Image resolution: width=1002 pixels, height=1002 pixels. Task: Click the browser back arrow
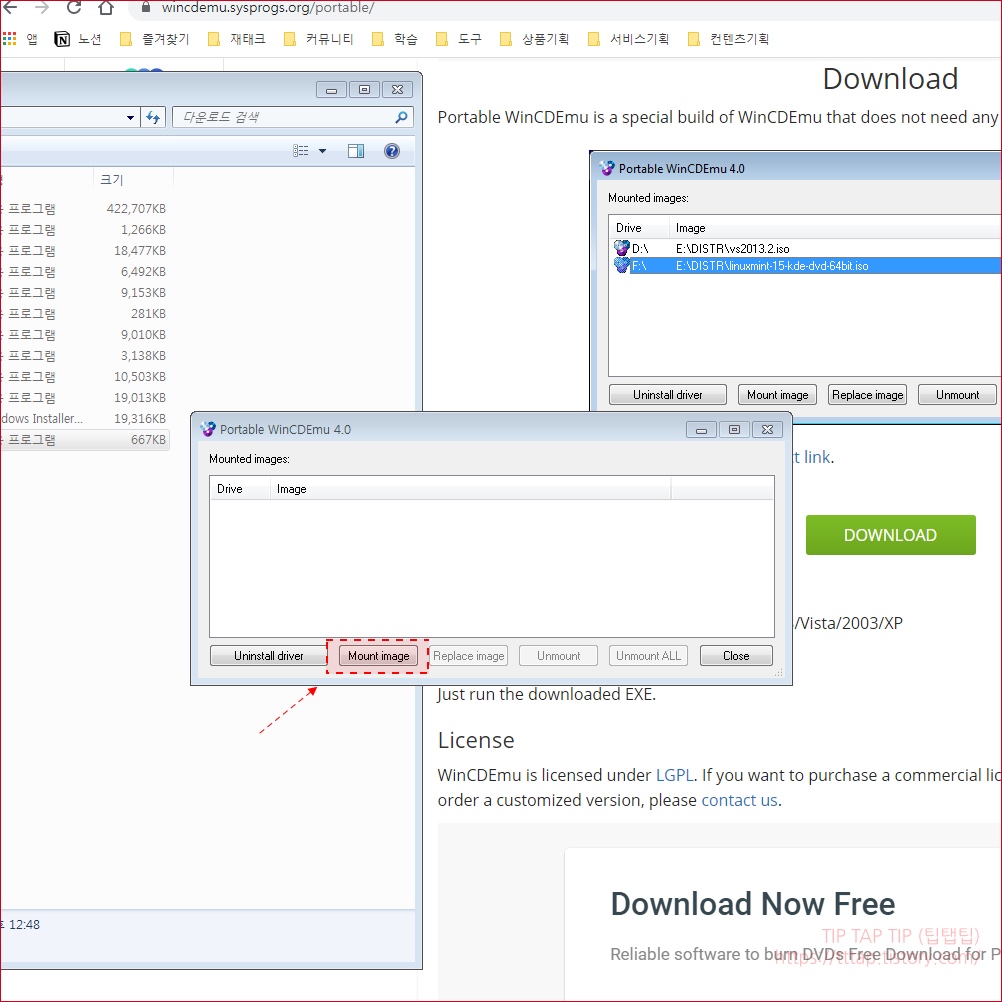[x=10, y=7]
